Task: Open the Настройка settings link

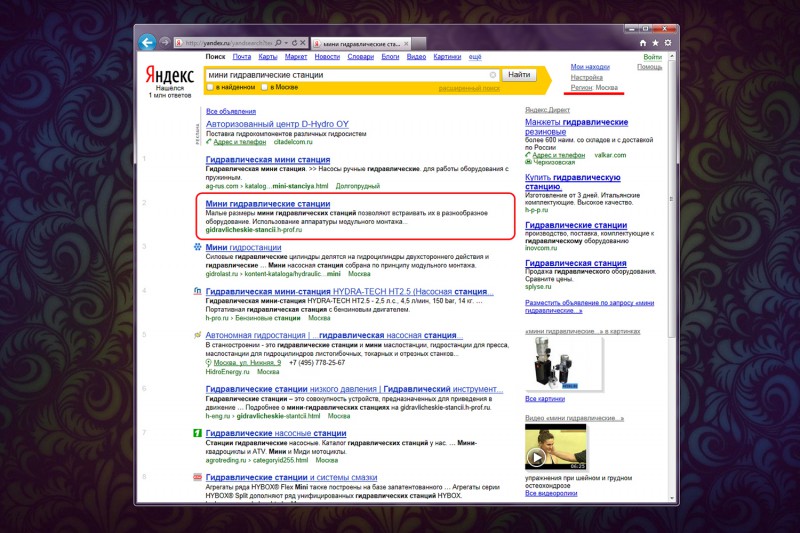Action: (587, 78)
